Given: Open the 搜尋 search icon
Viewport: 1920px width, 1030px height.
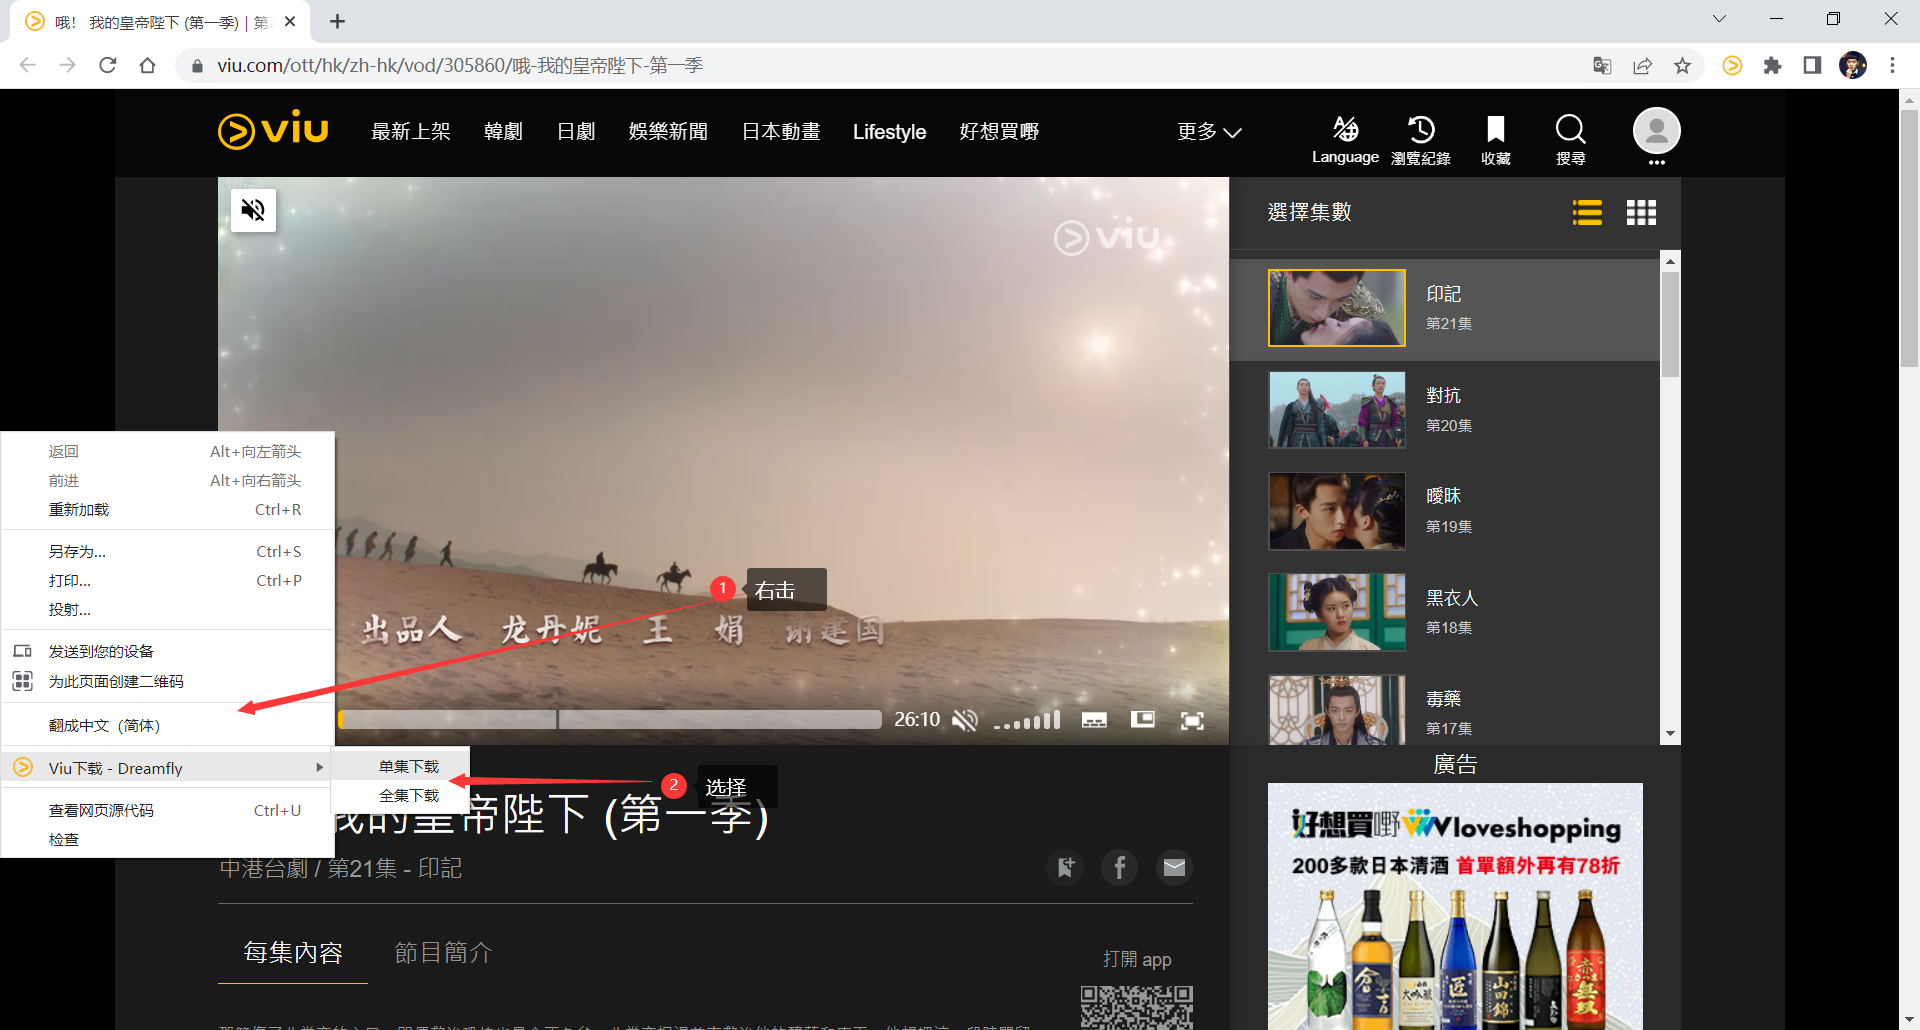Looking at the screenshot, I should pyautogui.click(x=1570, y=139).
